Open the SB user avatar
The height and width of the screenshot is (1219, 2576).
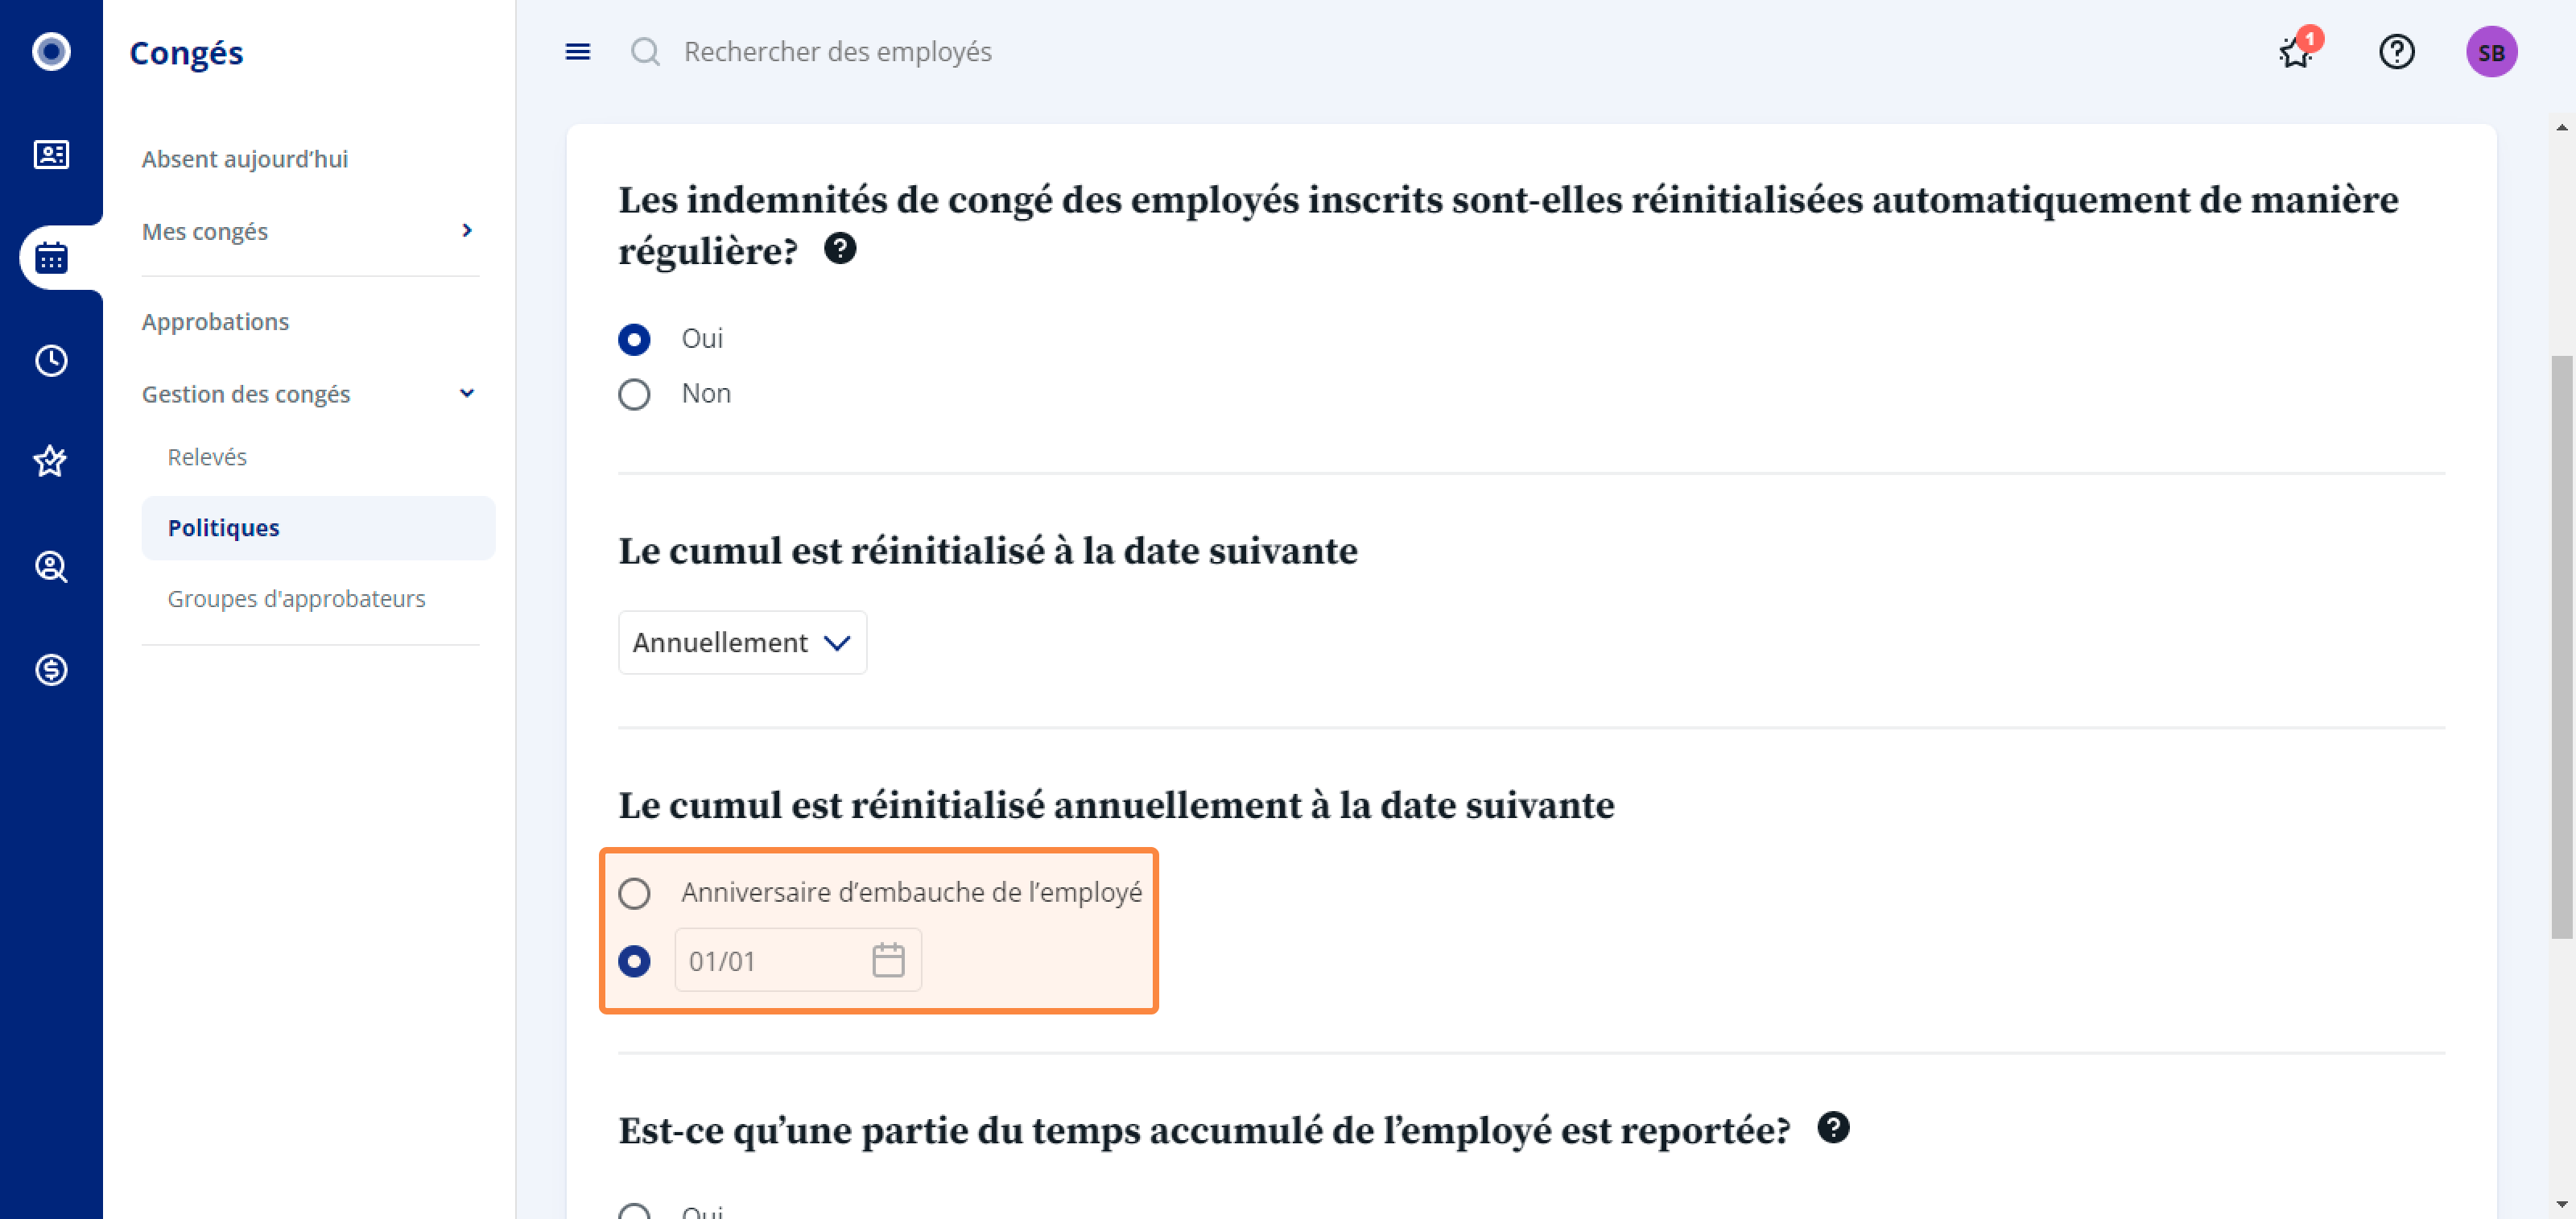pyautogui.click(x=2491, y=52)
